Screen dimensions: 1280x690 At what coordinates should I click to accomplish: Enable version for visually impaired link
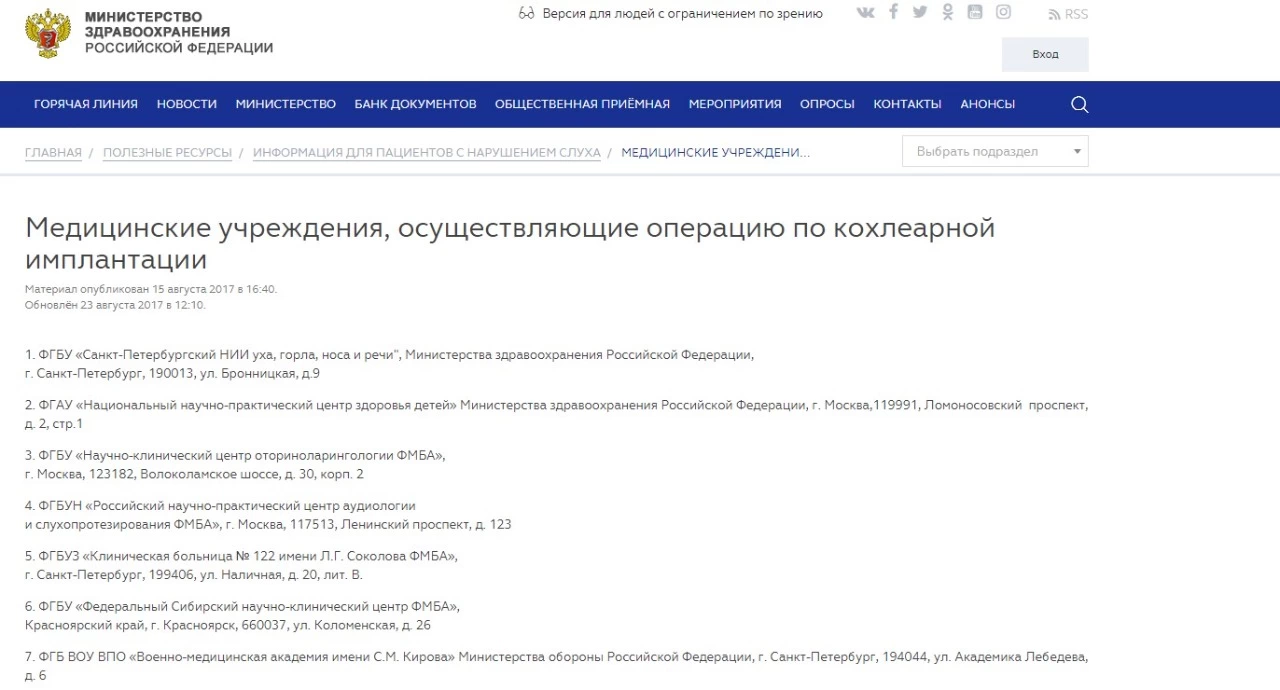tap(670, 13)
